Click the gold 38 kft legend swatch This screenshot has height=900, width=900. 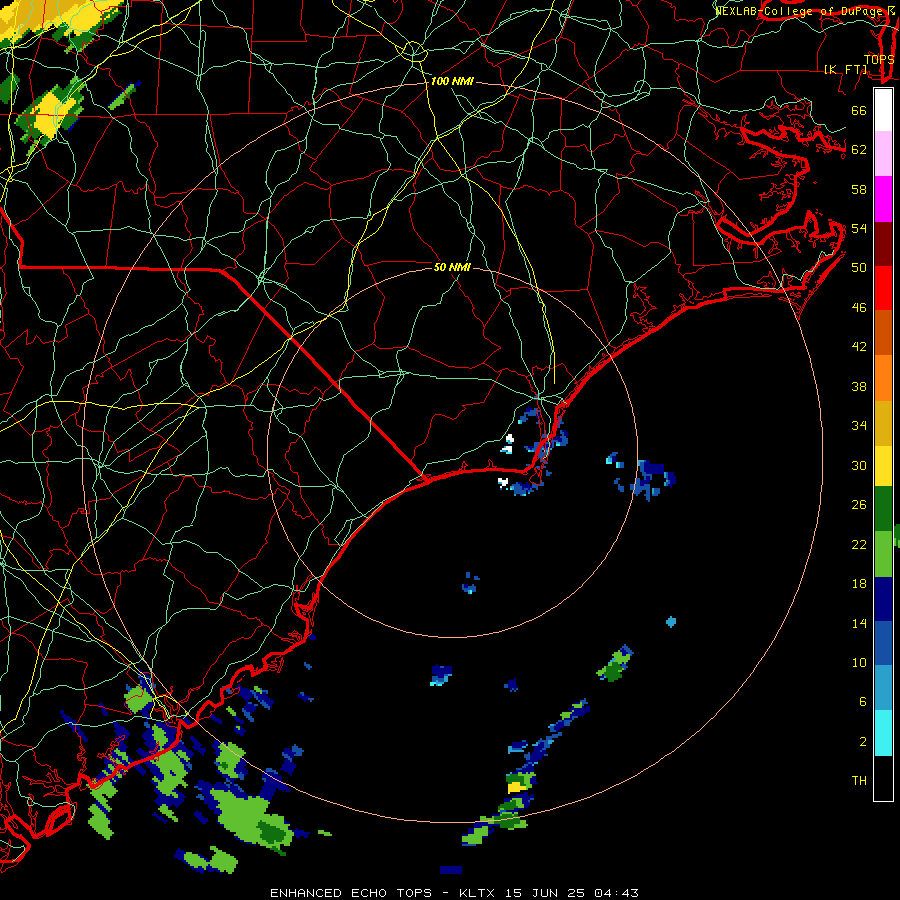coord(883,423)
